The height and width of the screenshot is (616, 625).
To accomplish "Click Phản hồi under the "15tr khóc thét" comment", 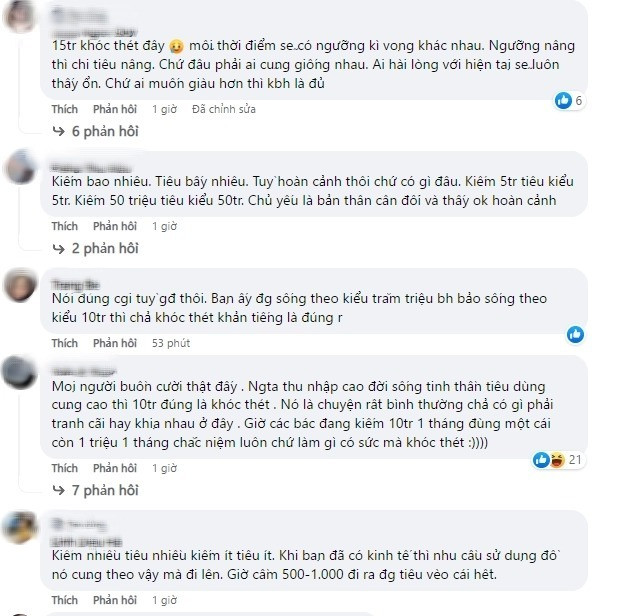I will pyautogui.click(x=114, y=108).
